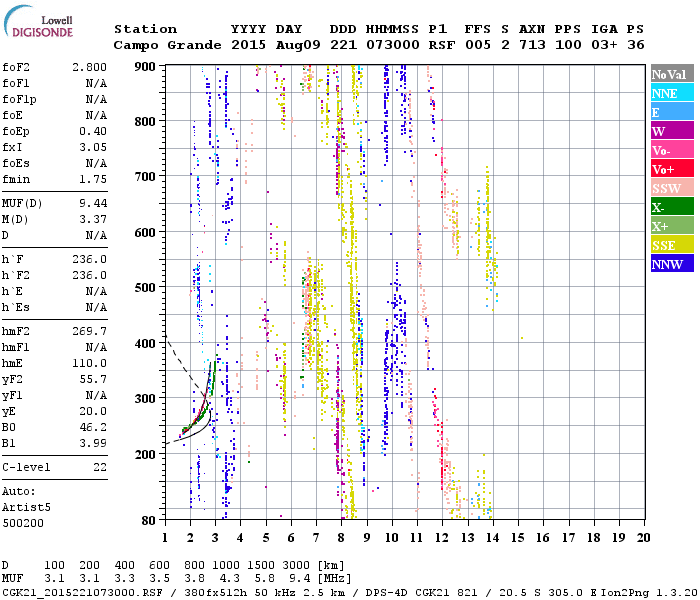Click the 80 label on height axis

click(x=149, y=520)
